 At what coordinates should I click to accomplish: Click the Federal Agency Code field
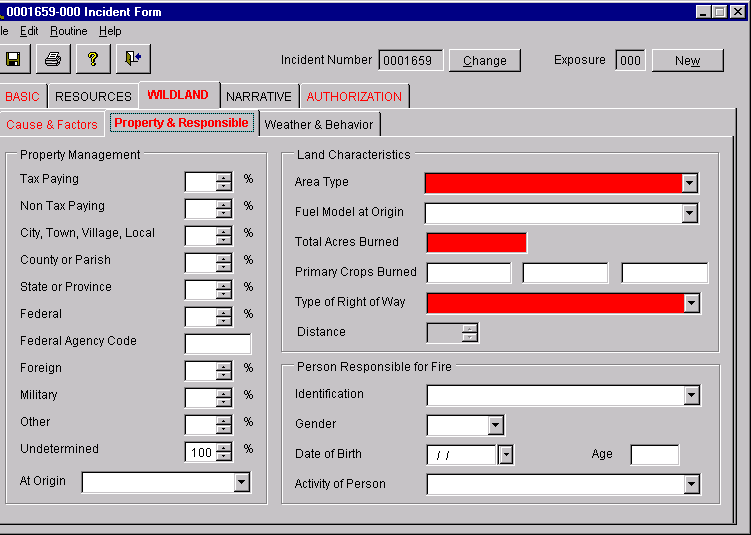(218, 344)
